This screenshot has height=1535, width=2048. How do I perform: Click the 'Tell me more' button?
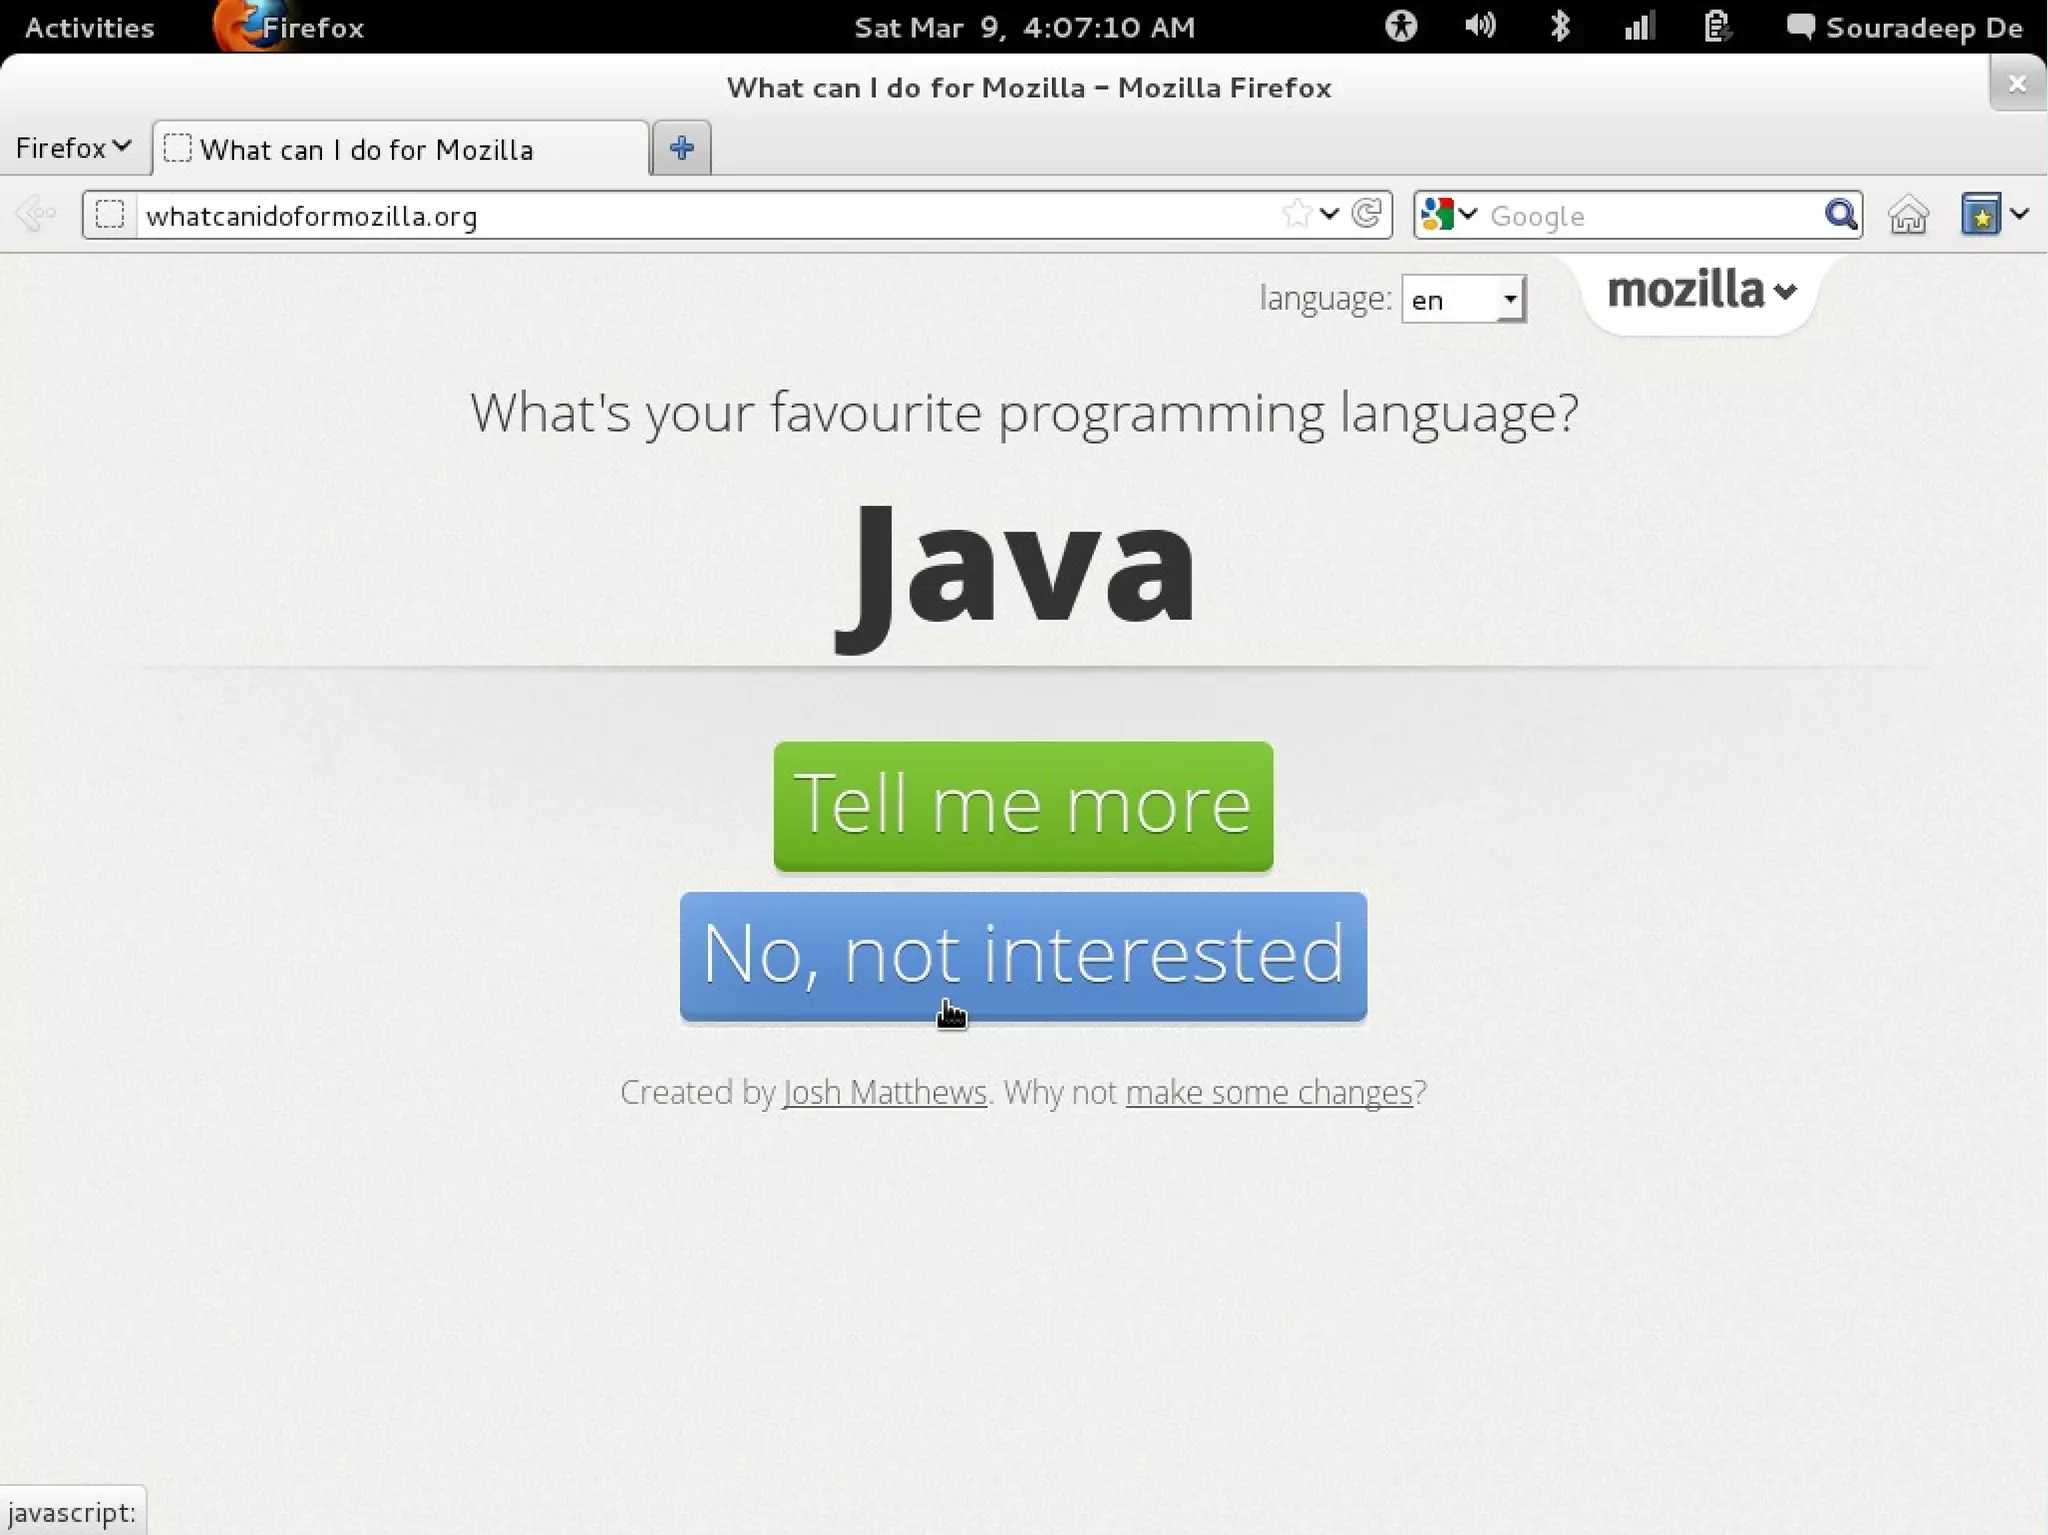(x=1022, y=806)
